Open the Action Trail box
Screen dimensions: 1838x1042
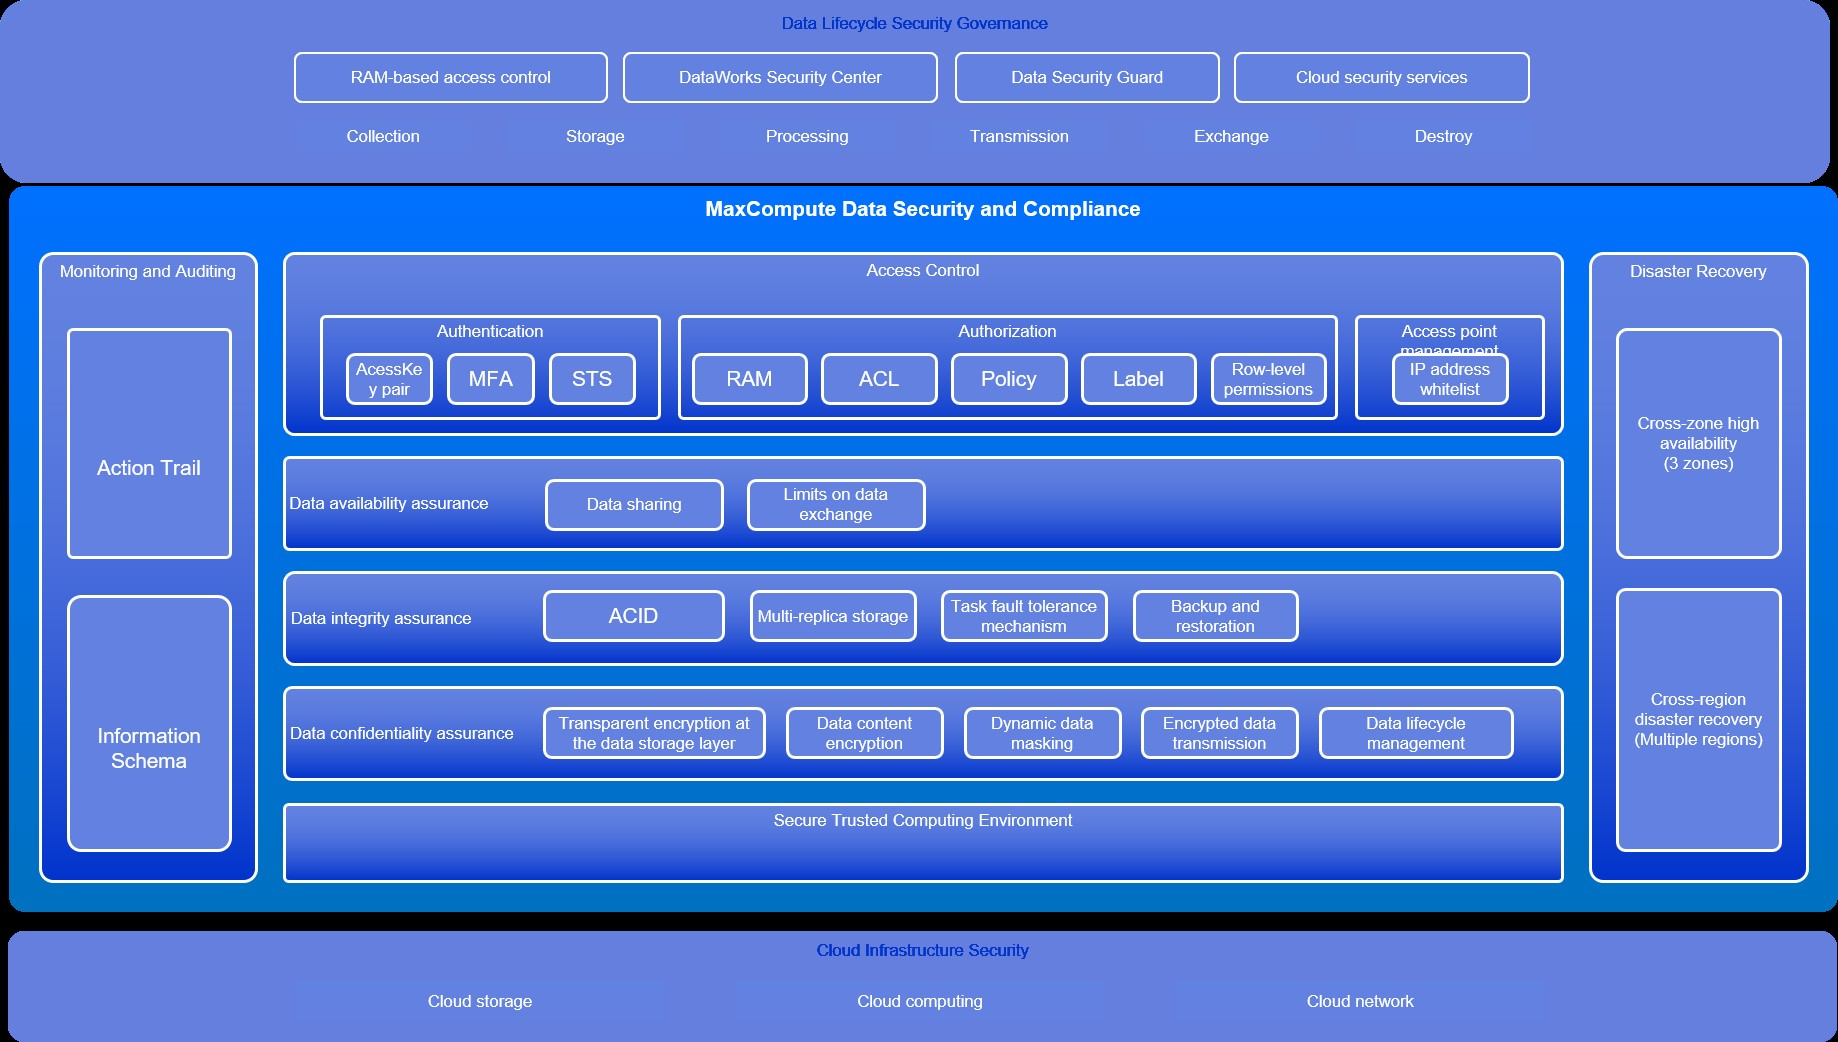coord(149,443)
